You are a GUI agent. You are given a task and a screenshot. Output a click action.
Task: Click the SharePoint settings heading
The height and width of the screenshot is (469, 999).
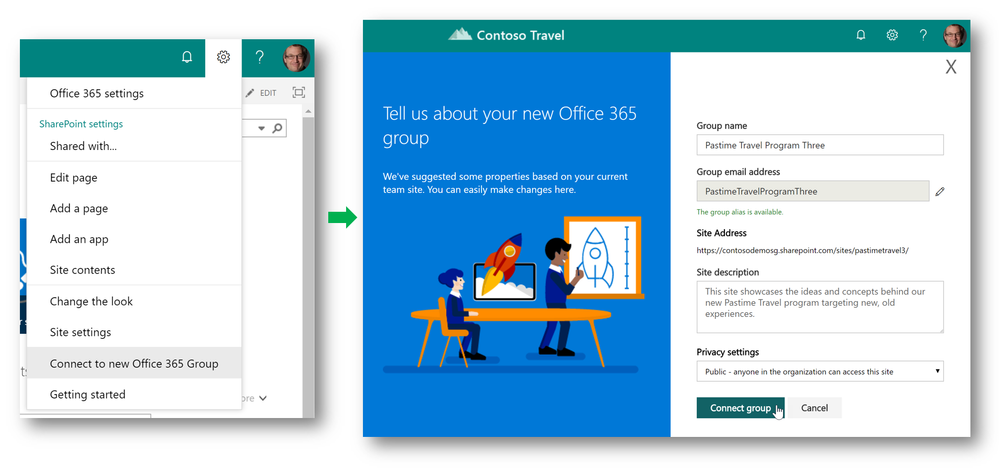81,124
